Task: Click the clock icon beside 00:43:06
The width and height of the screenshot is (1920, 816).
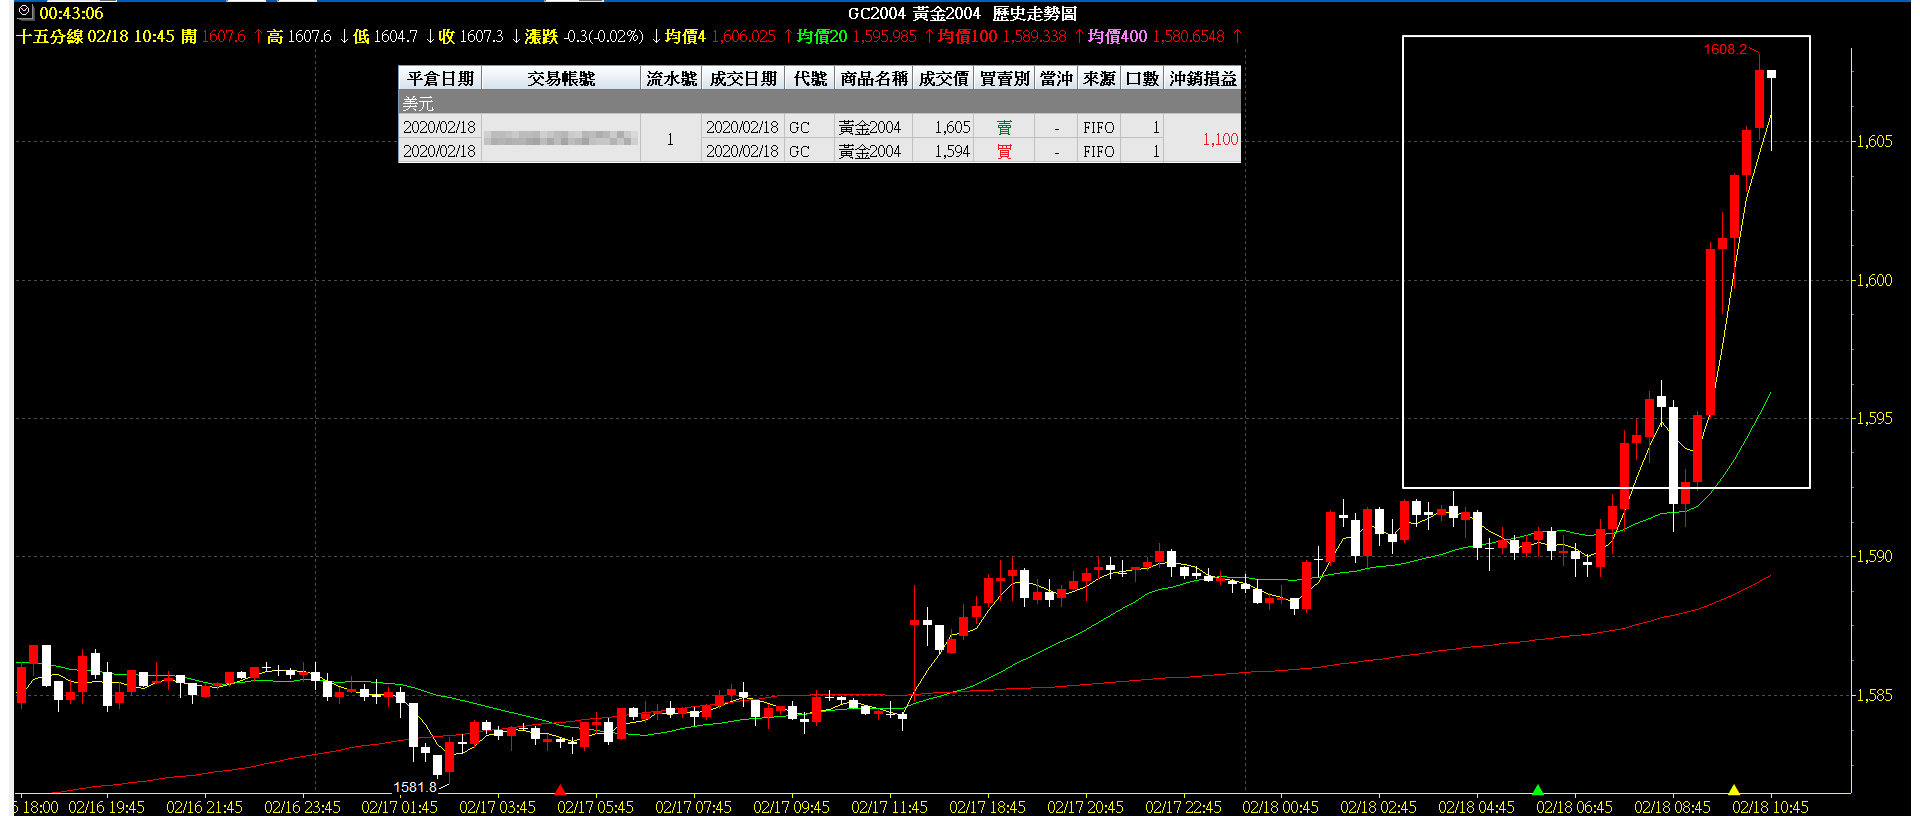Action: (26, 13)
